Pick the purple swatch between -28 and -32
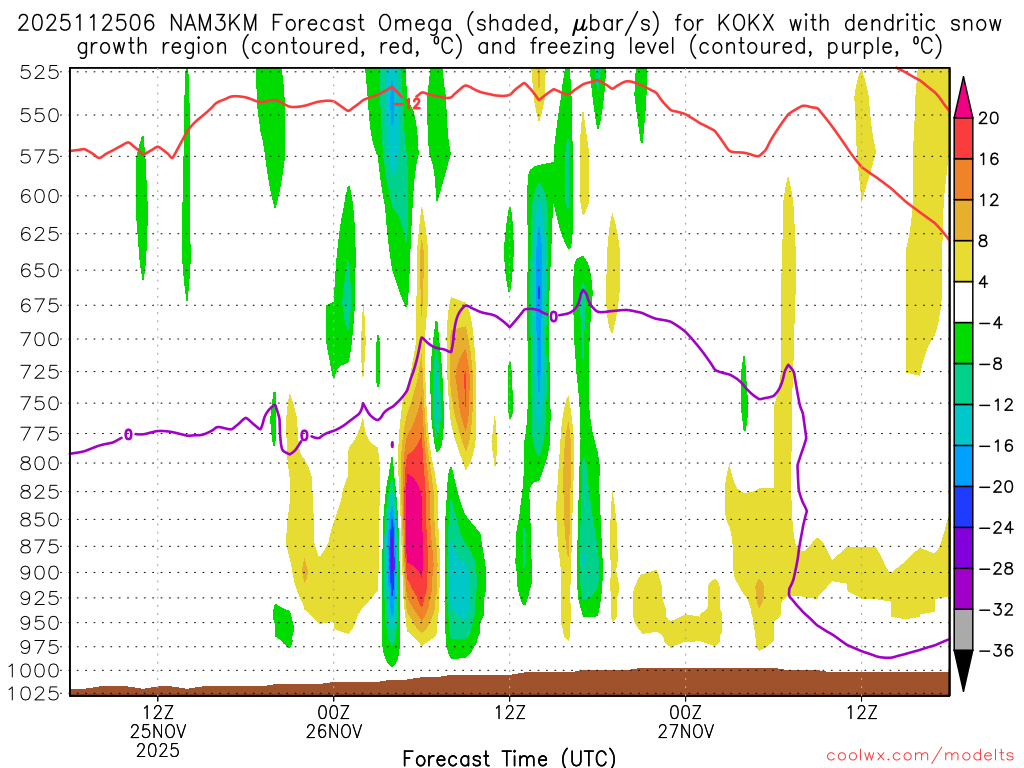1024x768 pixels. (963, 589)
